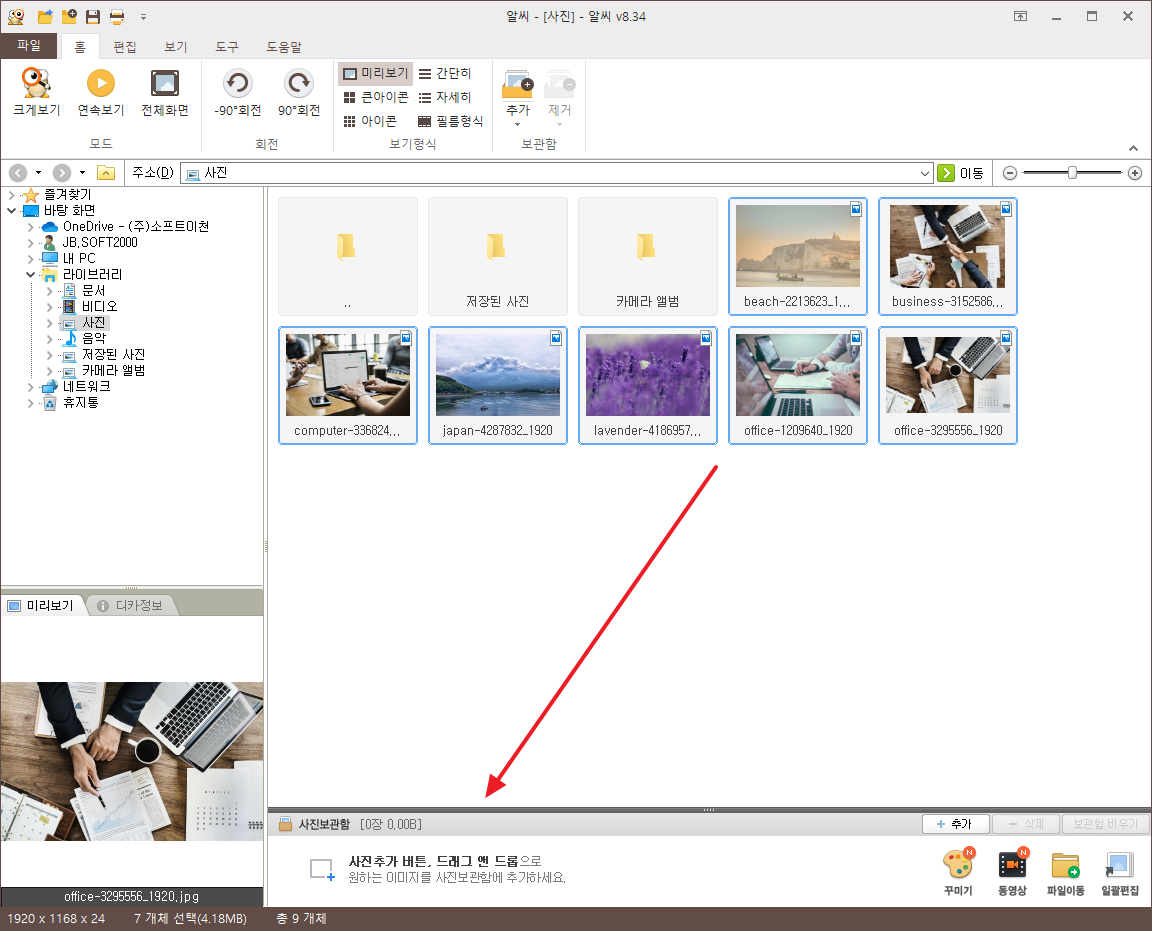The height and width of the screenshot is (931, 1152).
Task: Select 아이콘 icon view
Action: pos(370,121)
